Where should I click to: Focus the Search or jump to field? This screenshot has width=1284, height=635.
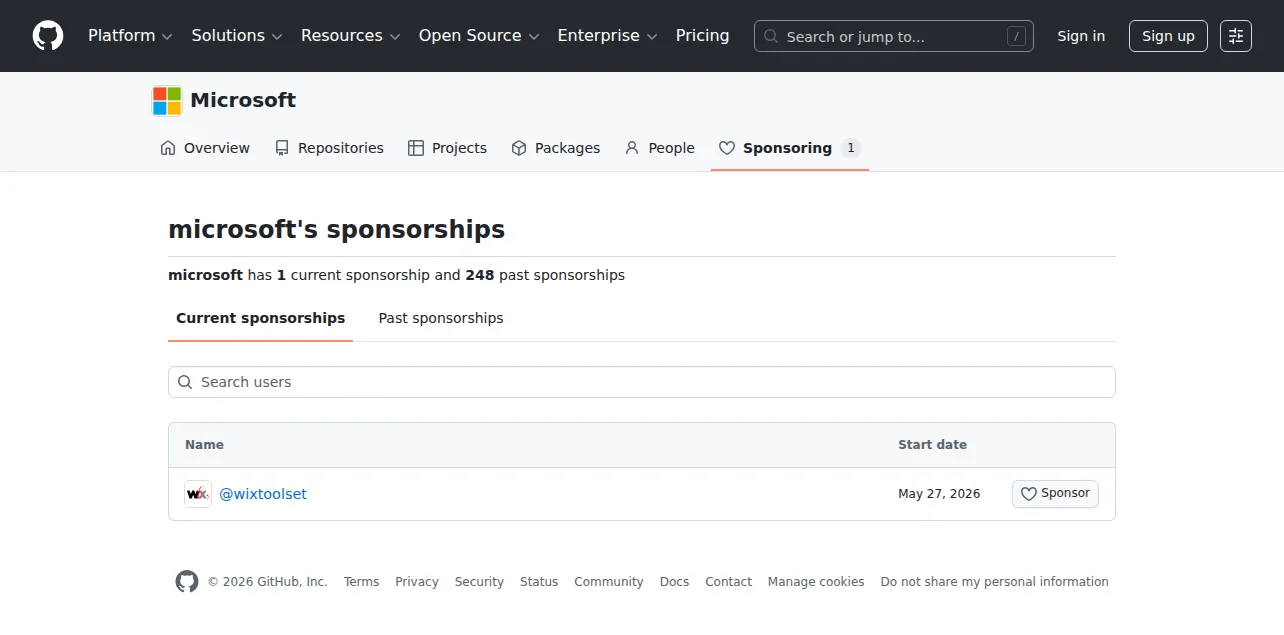click(894, 36)
